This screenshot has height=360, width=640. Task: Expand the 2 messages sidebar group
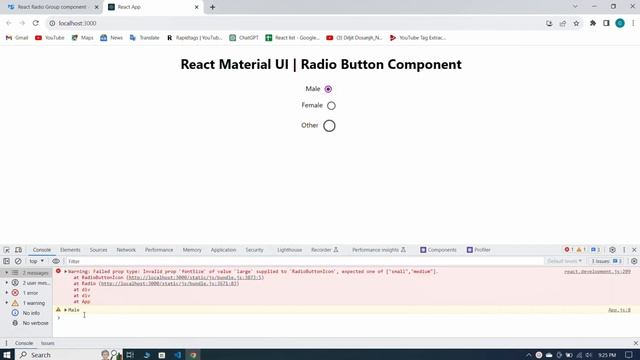pyautogui.click(x=7, y=272)
